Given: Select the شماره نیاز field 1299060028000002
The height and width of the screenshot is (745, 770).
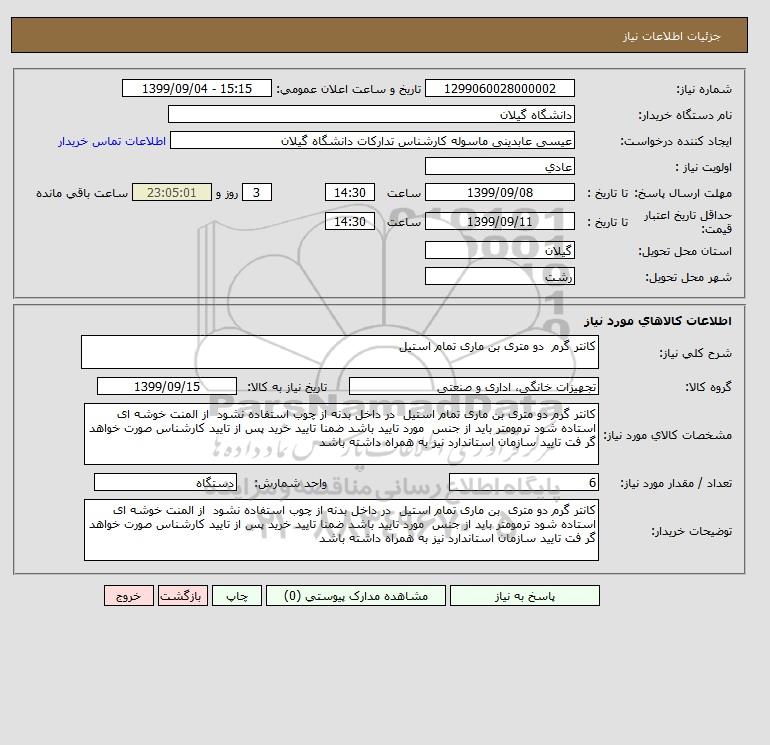Looking at the screenshot, I should tap(500, 88).
